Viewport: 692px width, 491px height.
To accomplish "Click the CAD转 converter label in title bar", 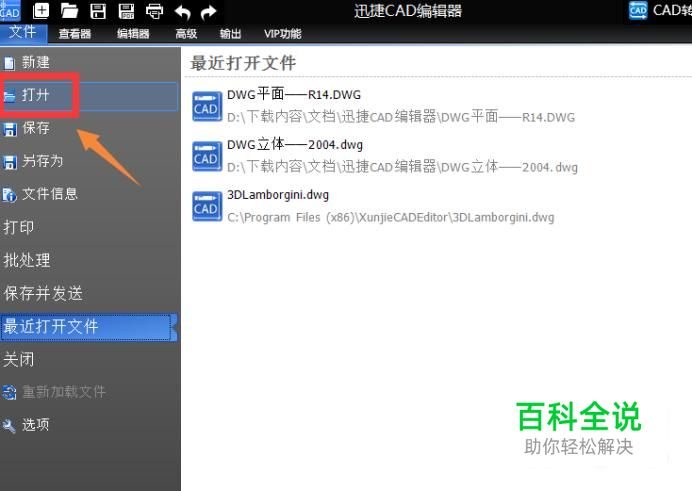I will tap(672, 10).
